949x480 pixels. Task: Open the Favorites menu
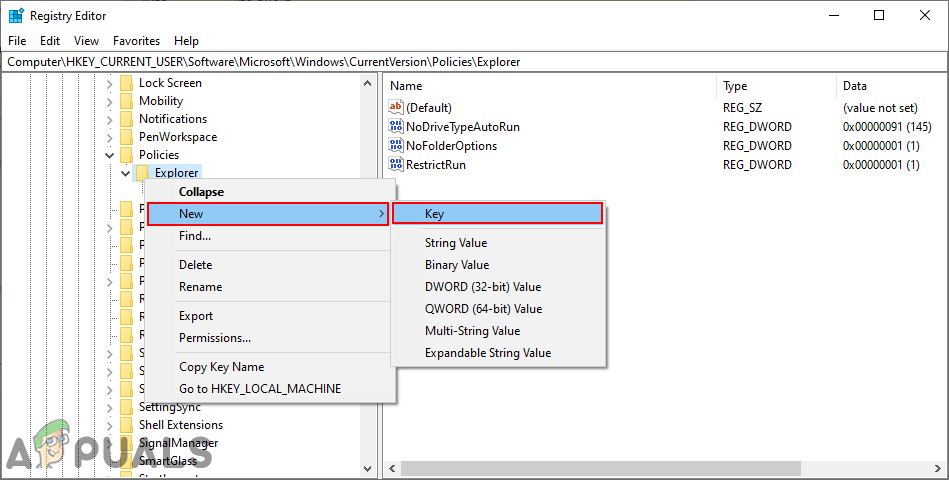click(136, 41)
